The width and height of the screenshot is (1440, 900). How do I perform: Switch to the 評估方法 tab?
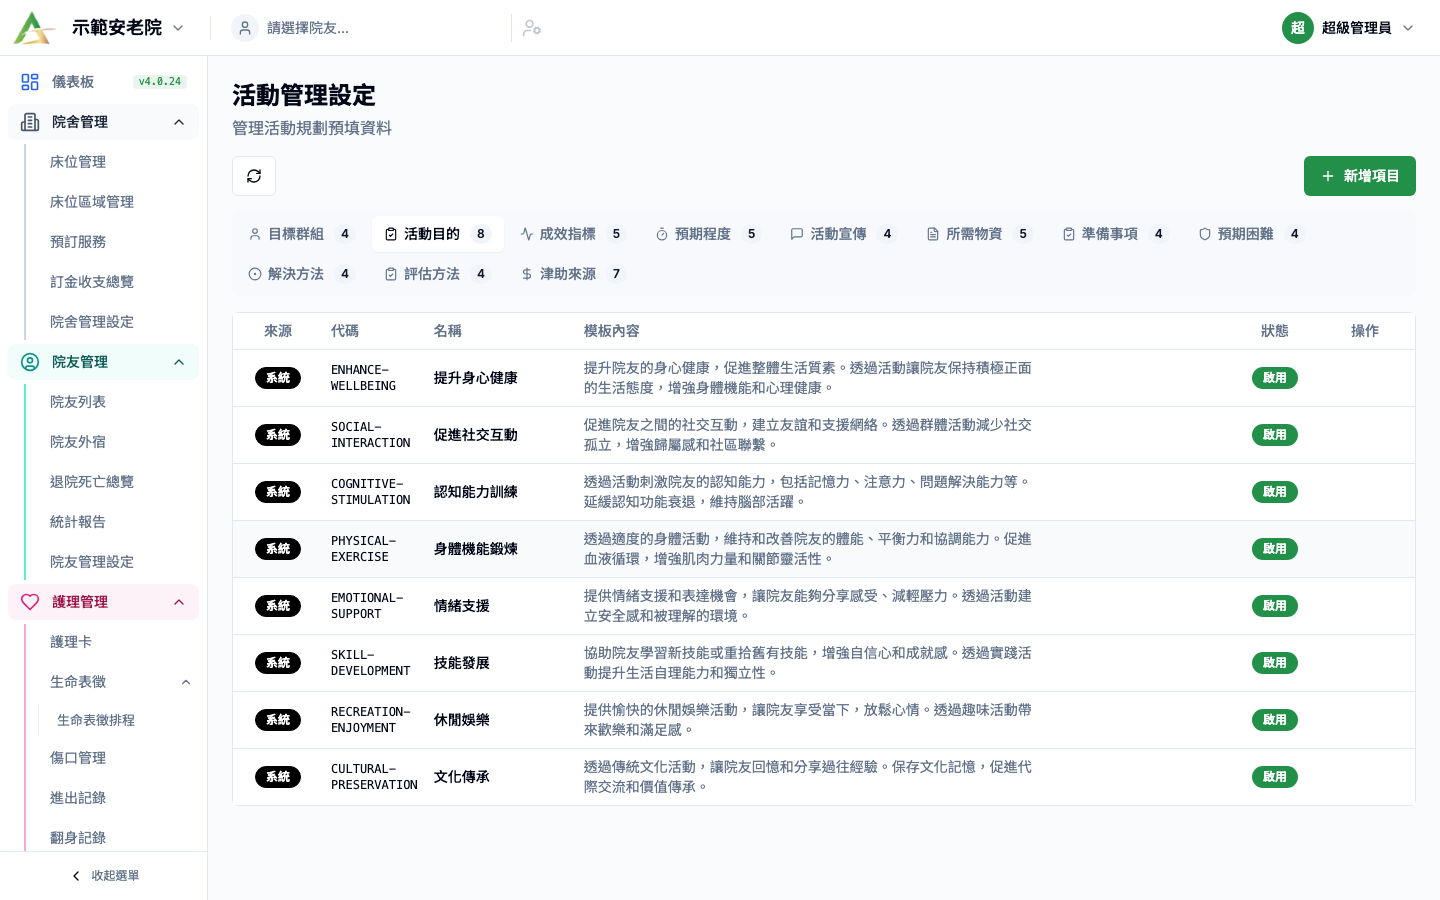pos(438,274)
